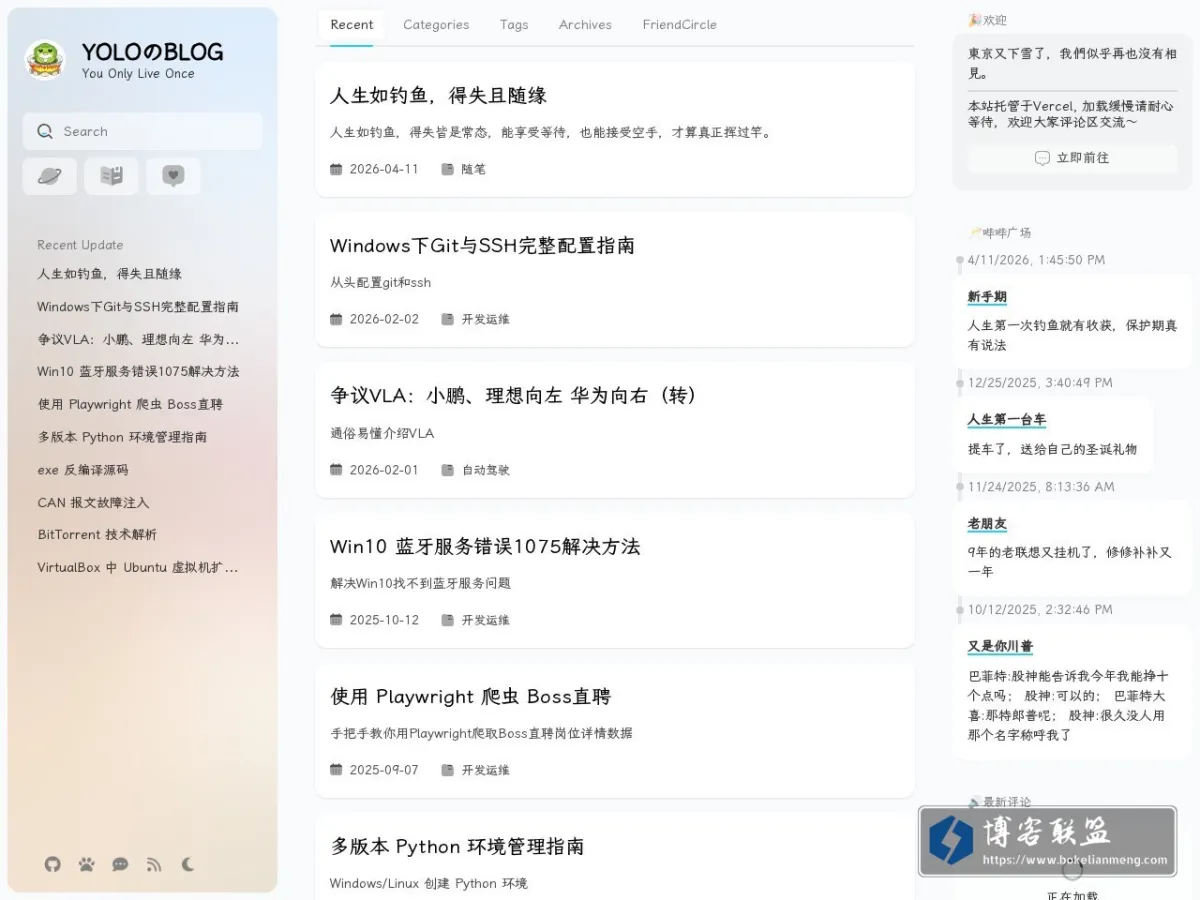
Task: Click the paw print icon in sidebar footer
Action: [87, 865]
